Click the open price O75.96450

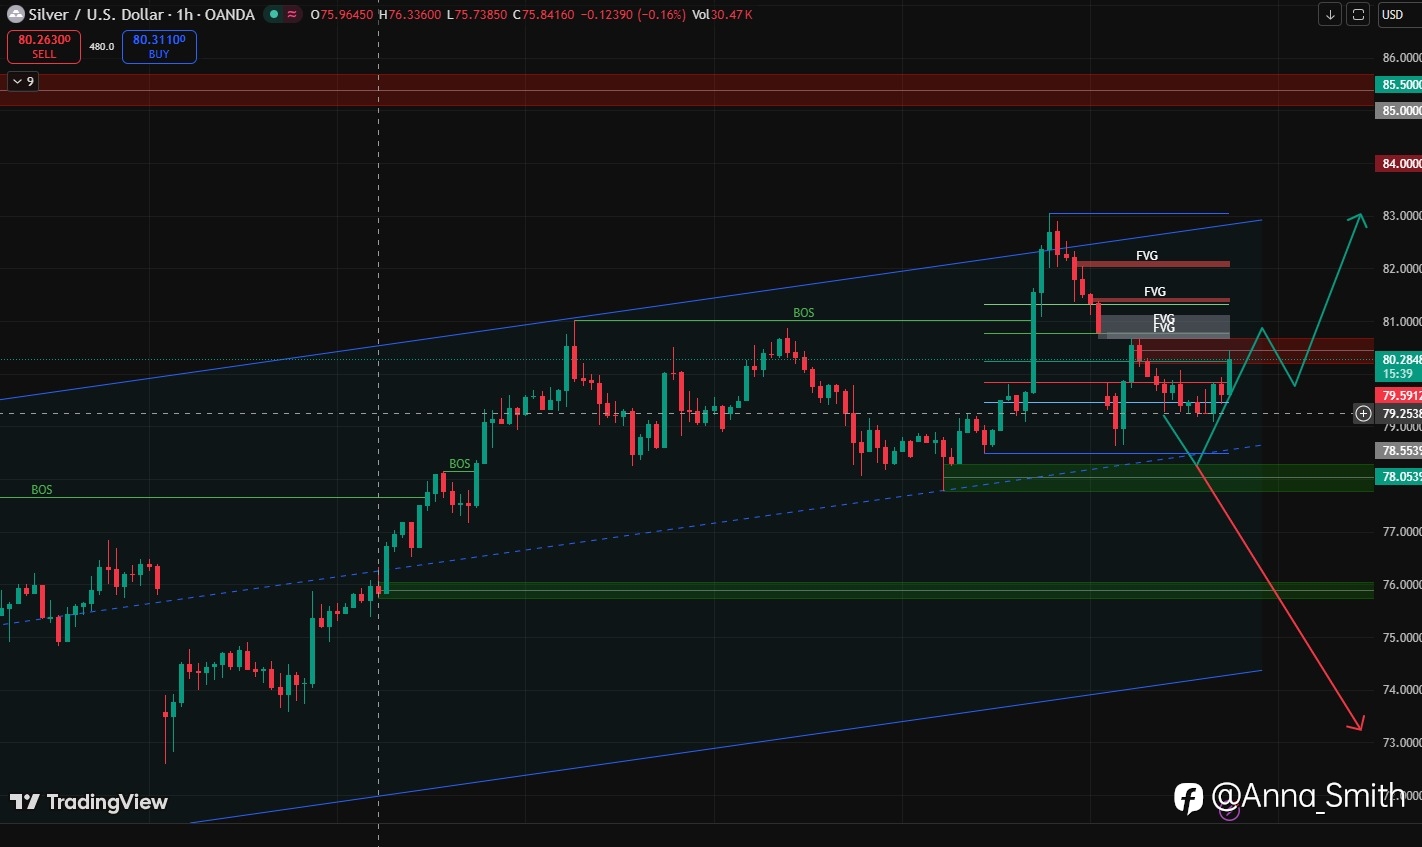click(342, 15)
